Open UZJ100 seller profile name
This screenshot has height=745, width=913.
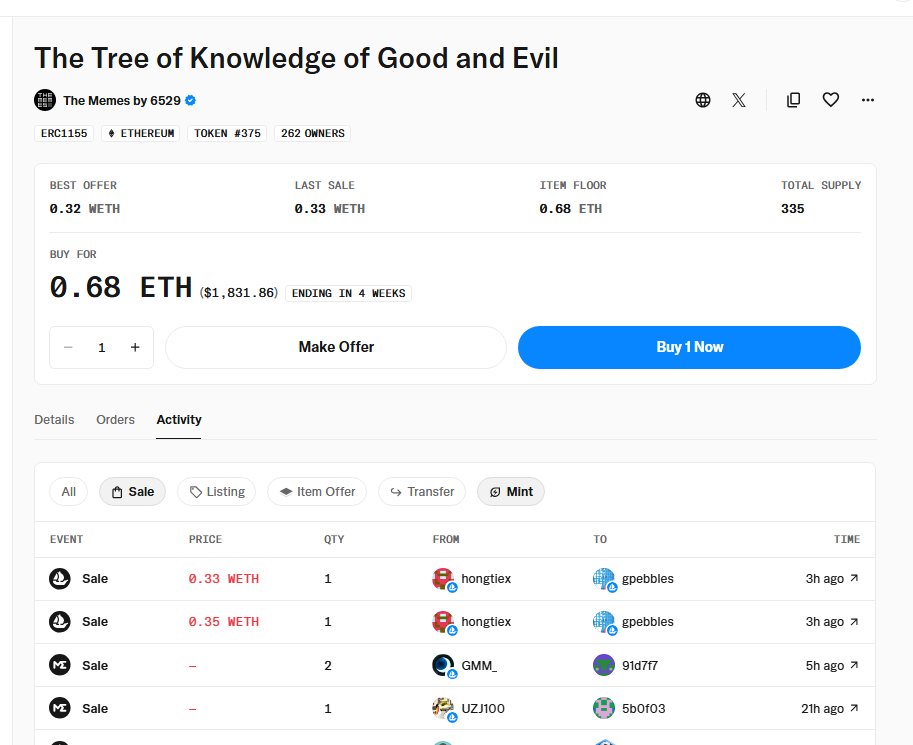483,708
